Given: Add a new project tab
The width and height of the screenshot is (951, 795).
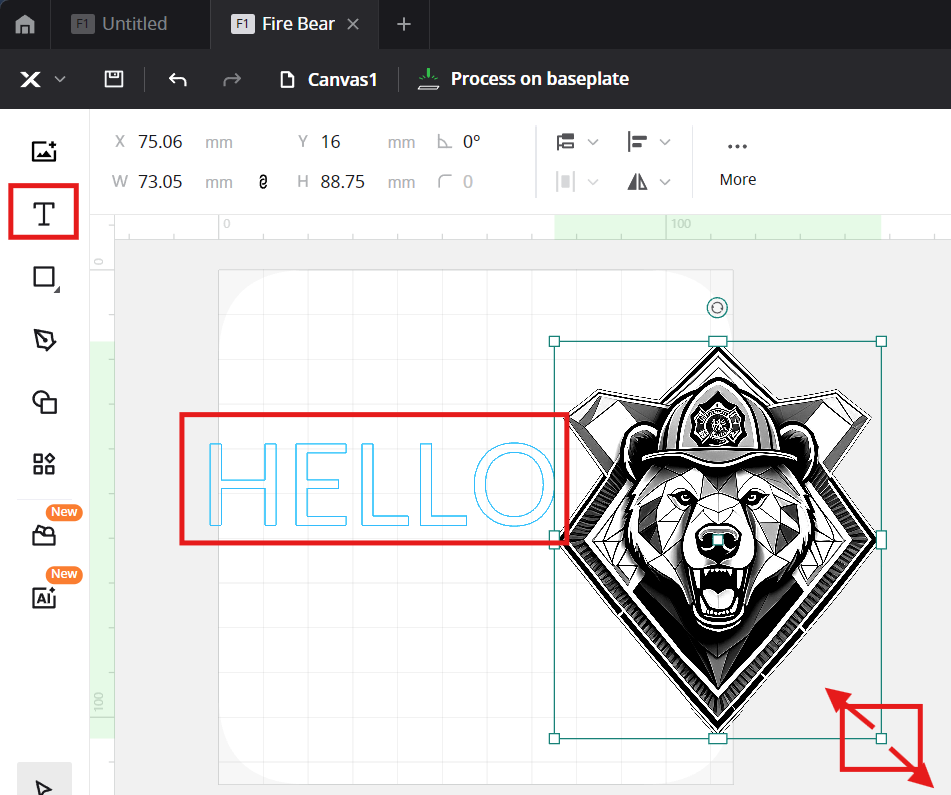Looking at the screenshot, I should tap(403, 24).
